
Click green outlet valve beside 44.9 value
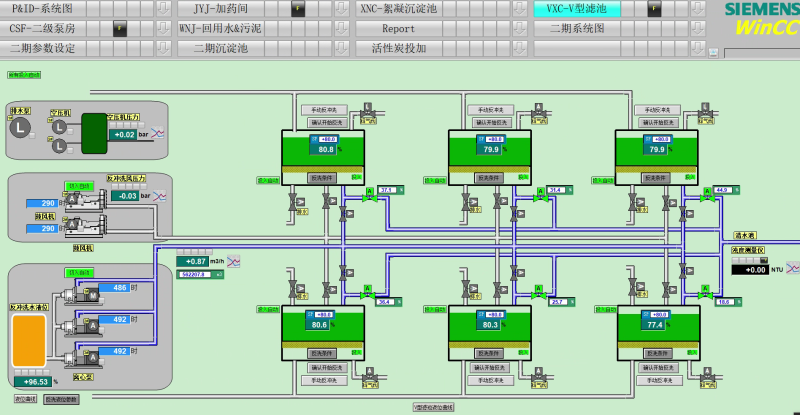707,196
